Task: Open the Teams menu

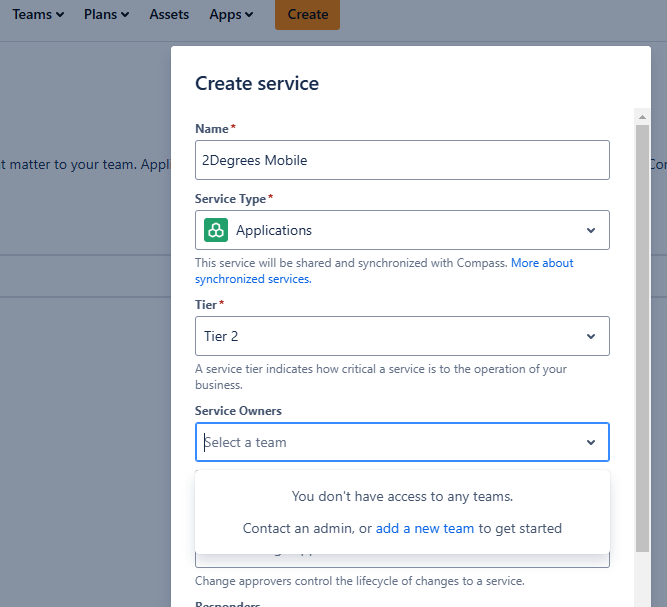Action: pyautogui.click(x=38, y=14)
